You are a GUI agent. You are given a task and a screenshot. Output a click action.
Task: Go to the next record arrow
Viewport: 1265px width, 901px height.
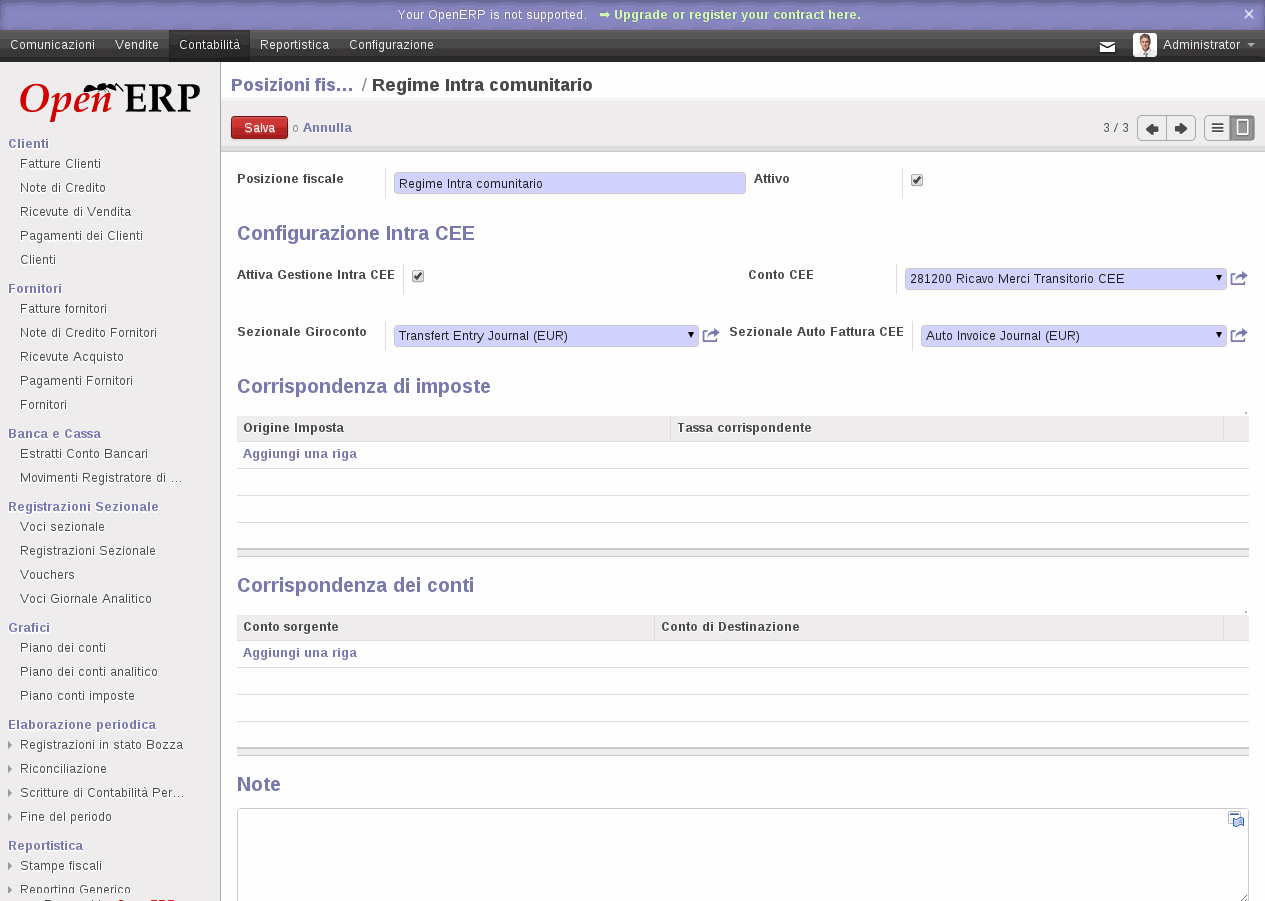tap(1181, 128)
